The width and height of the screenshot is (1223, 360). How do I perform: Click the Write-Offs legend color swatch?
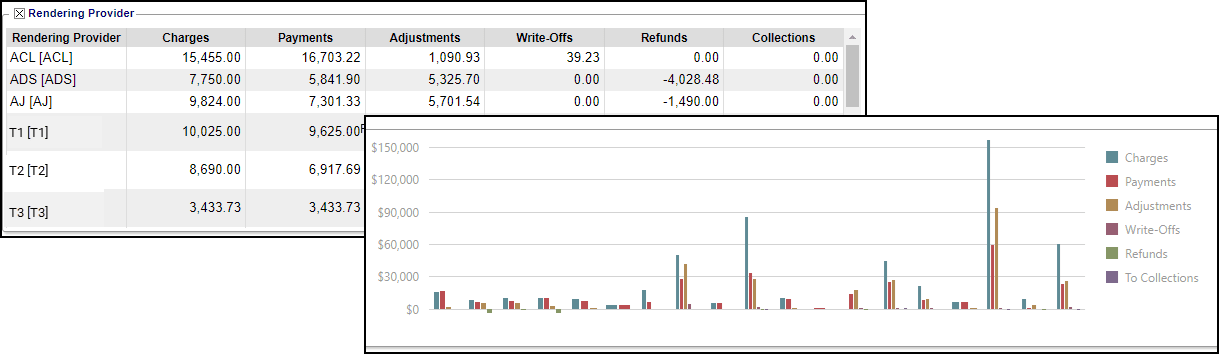[x=1112, y=230]
